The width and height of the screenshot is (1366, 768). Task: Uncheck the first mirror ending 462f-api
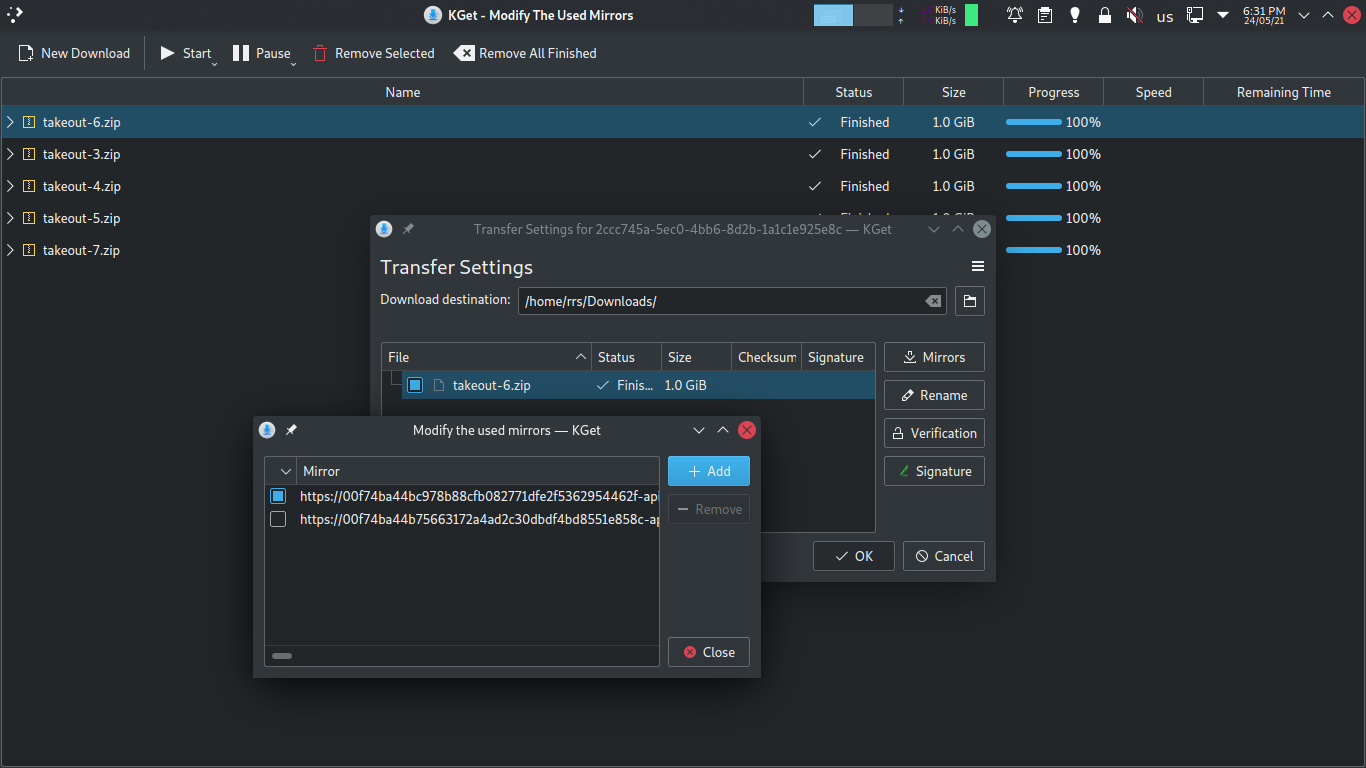point(278,496)
